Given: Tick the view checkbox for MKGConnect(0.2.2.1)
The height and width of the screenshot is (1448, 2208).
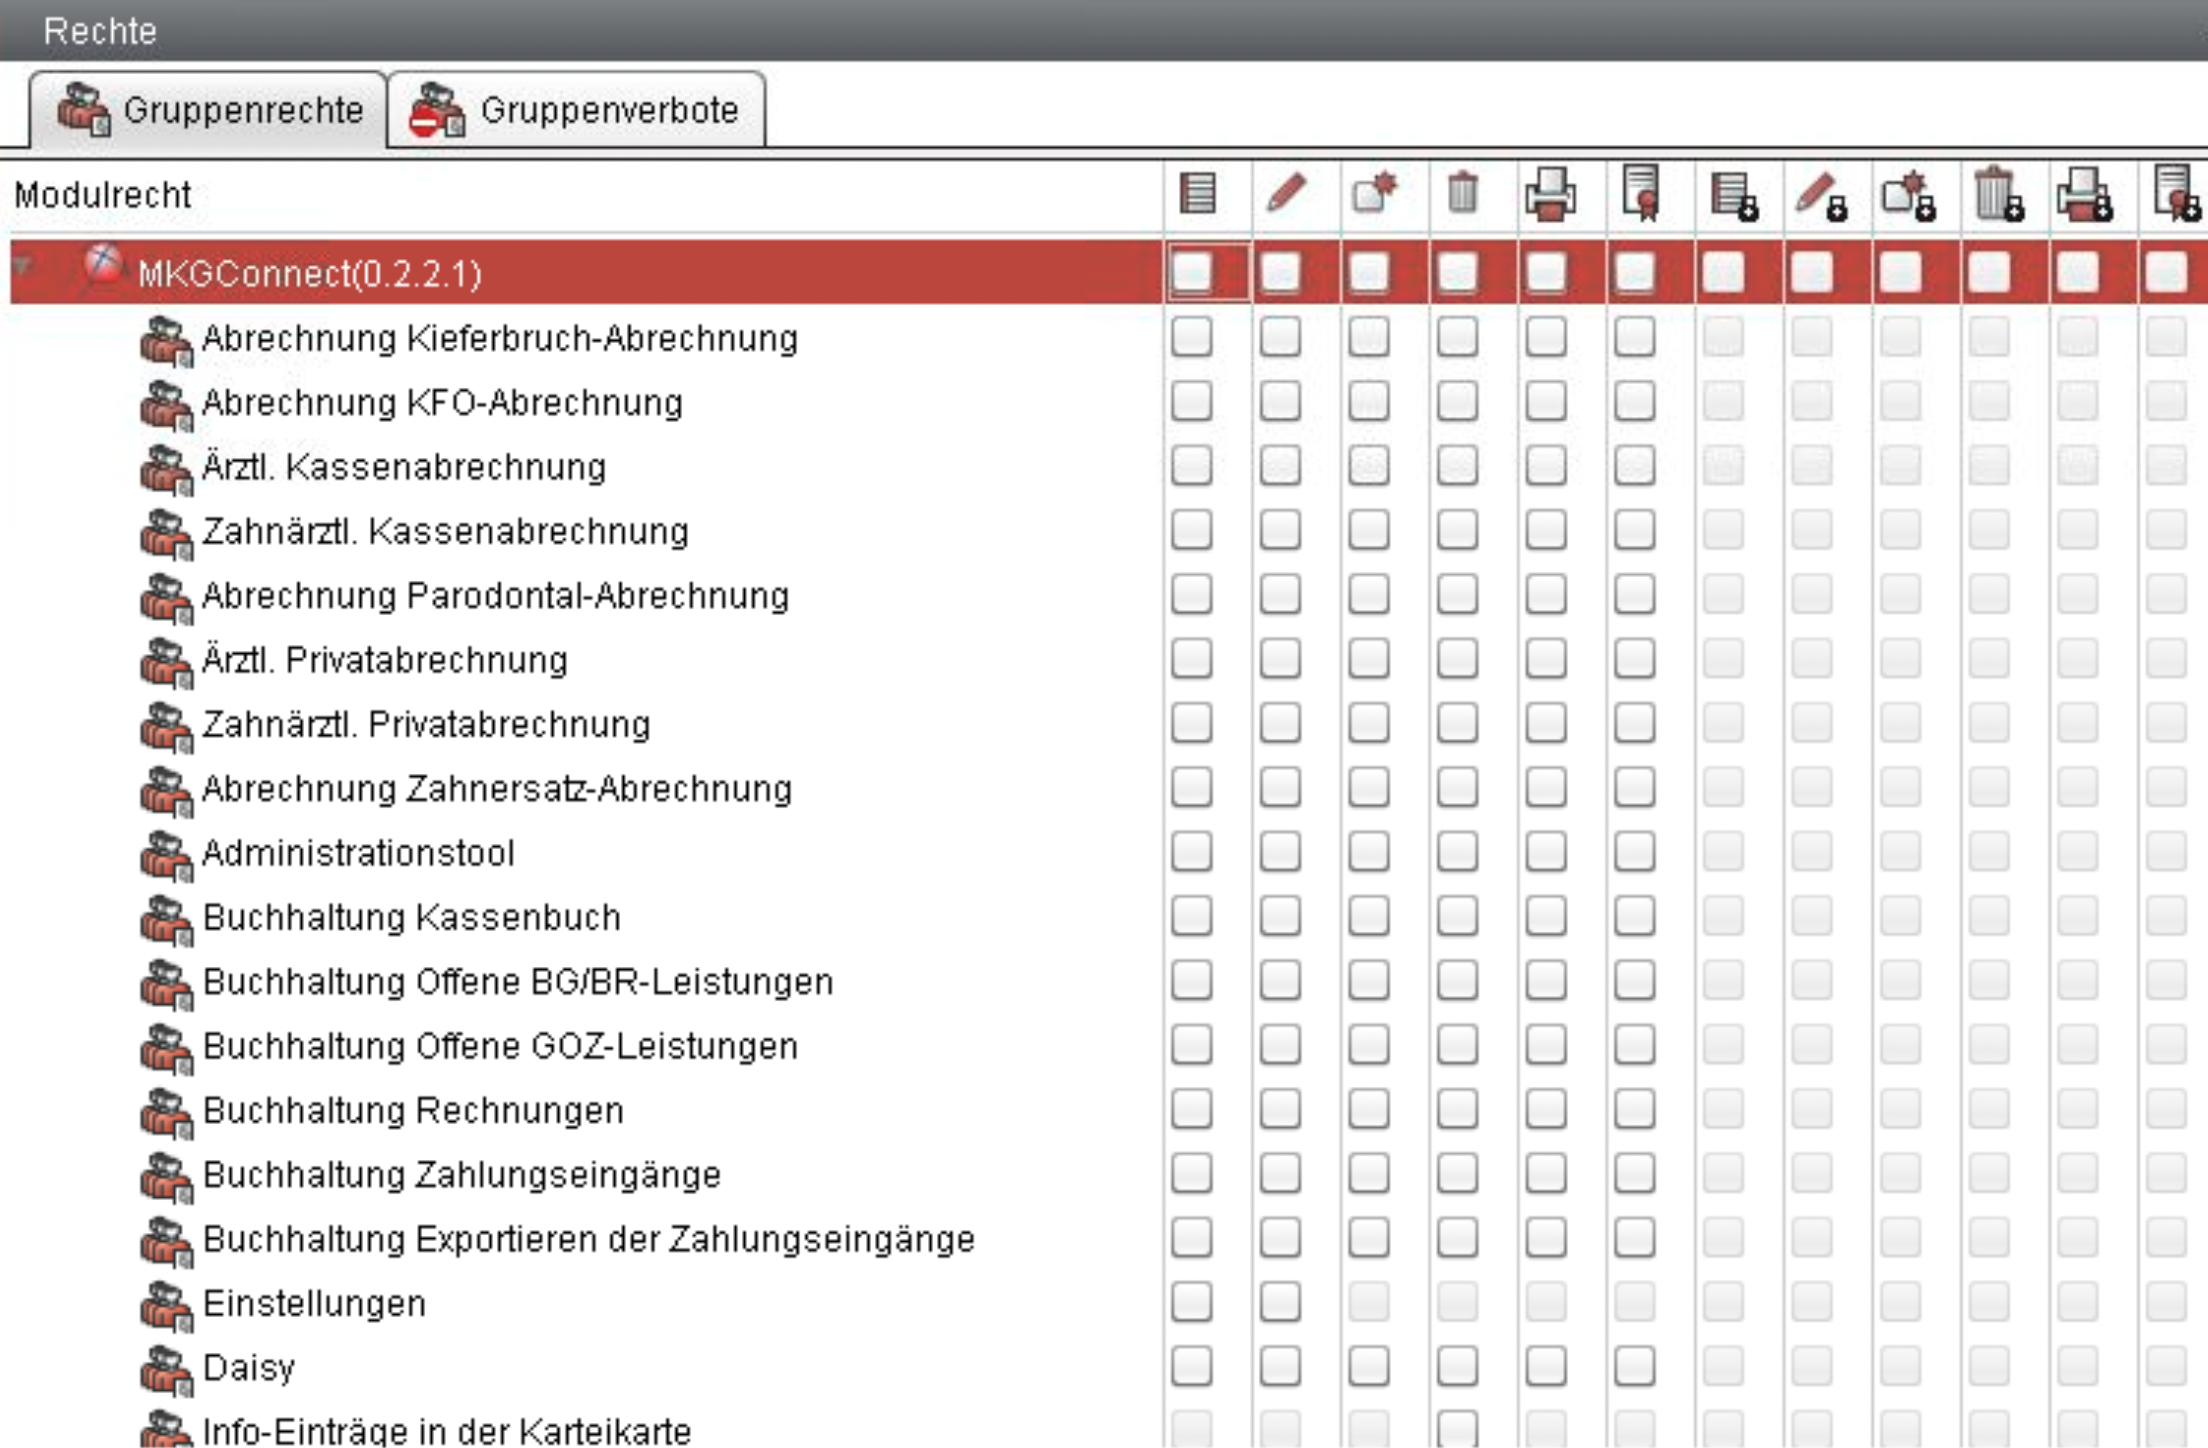Looking at the screenshot, I should [1192, 272].
